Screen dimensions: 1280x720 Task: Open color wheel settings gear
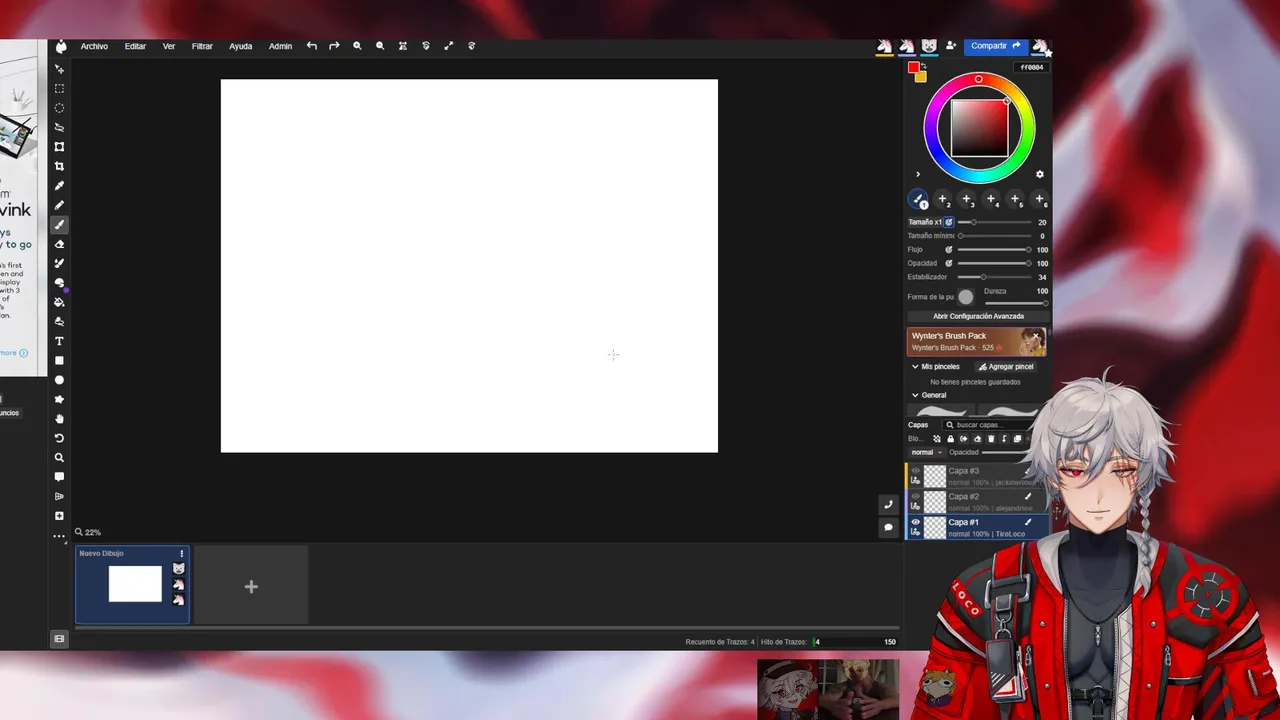[x=1039, y=174]
